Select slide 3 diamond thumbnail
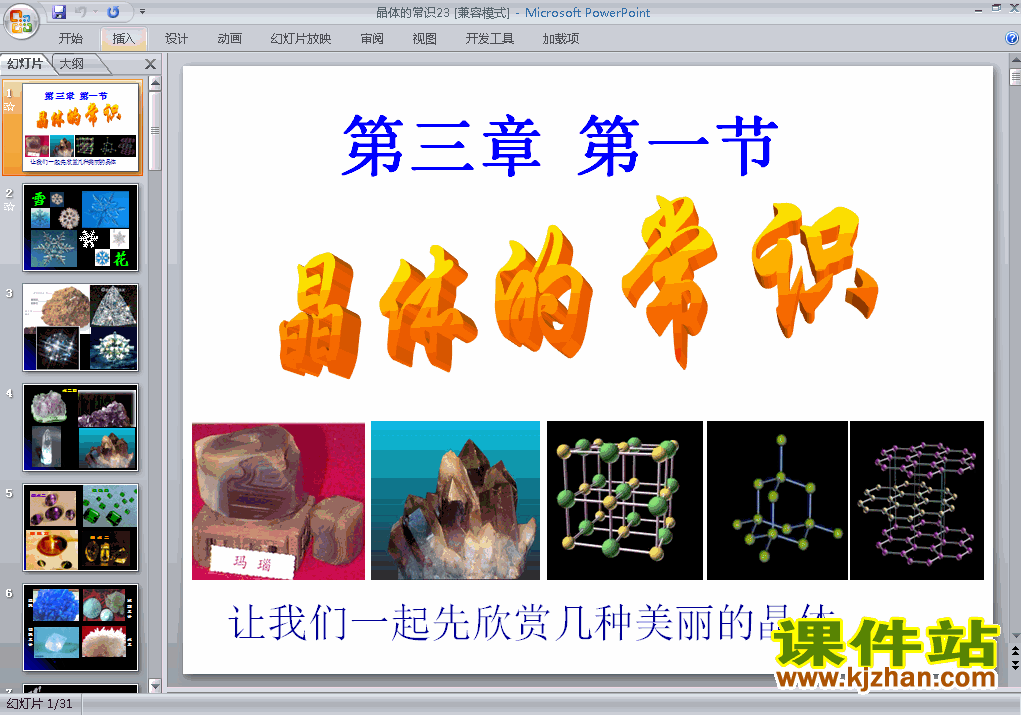 (81, 328)
